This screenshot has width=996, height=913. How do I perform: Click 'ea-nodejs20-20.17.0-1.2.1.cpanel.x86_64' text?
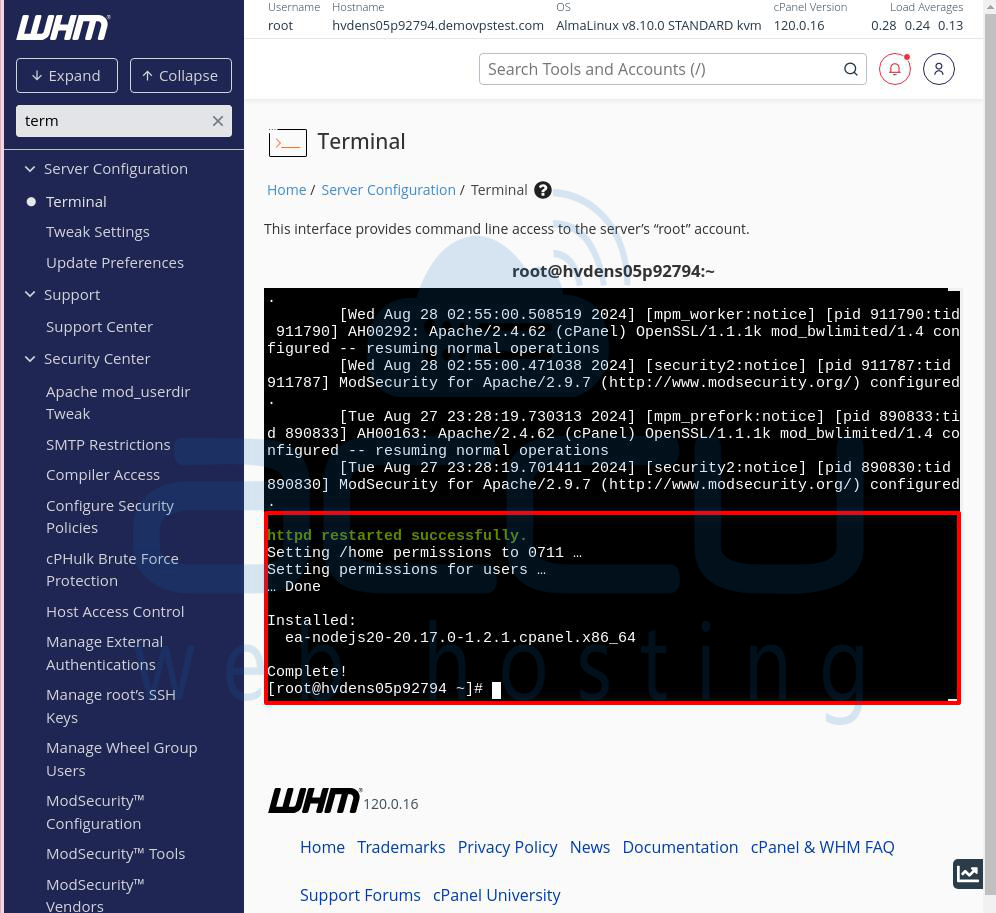pyautogui.click(x=460, y=637)
